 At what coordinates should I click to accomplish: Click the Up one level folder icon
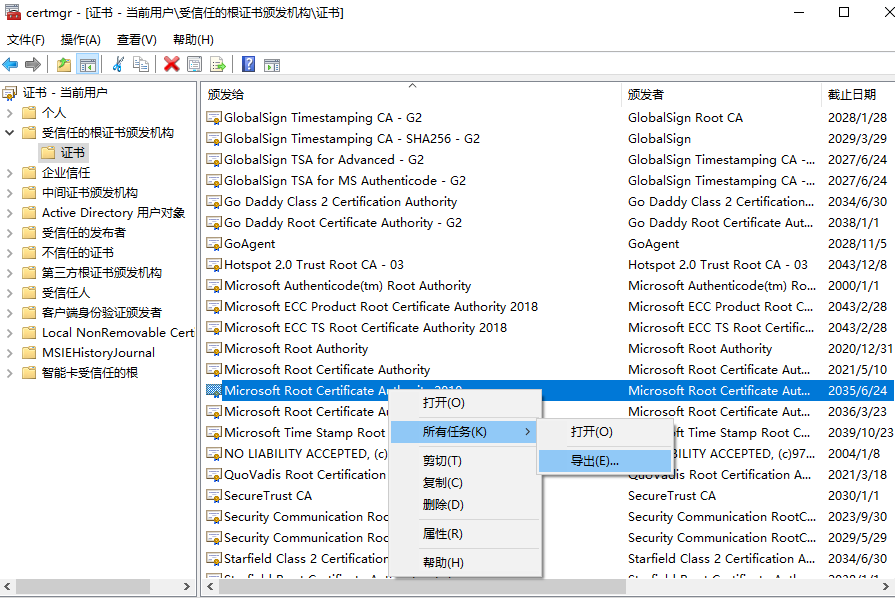(x=64, y=64)
